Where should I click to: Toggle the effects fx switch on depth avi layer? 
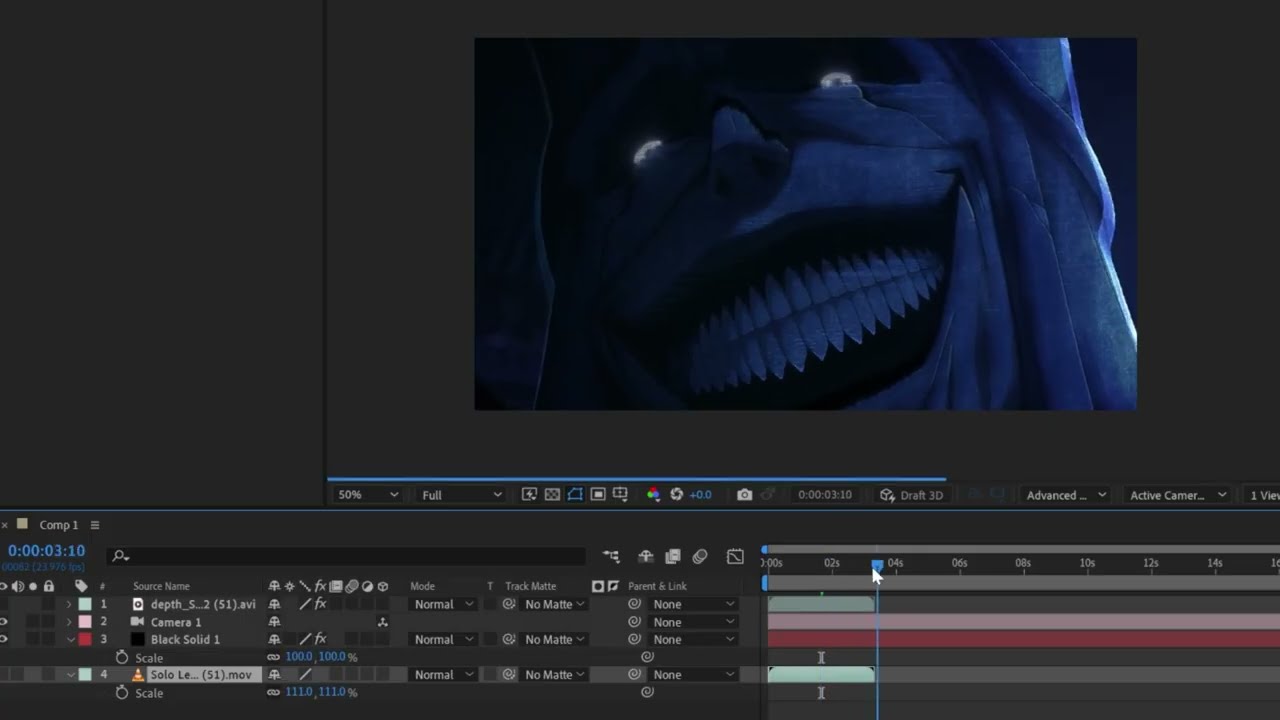coord(320,605)
